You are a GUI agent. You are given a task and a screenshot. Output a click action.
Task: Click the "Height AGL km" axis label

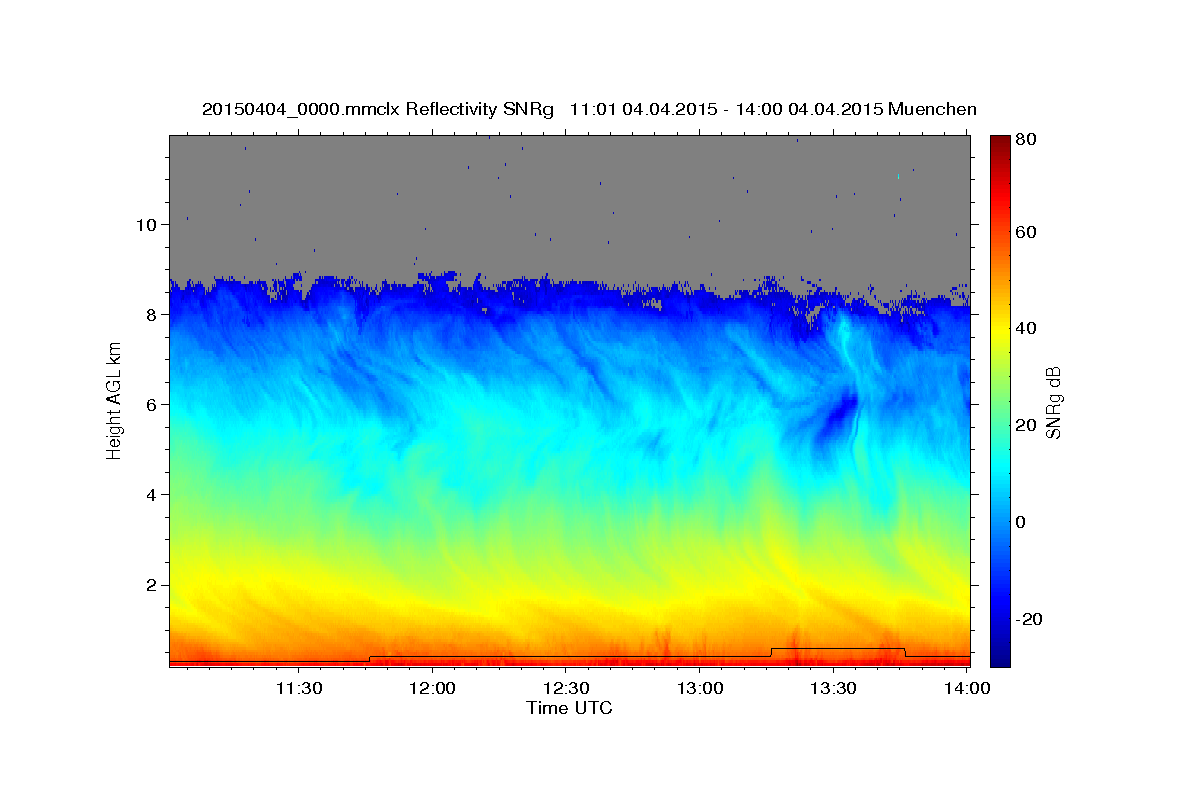114,401
